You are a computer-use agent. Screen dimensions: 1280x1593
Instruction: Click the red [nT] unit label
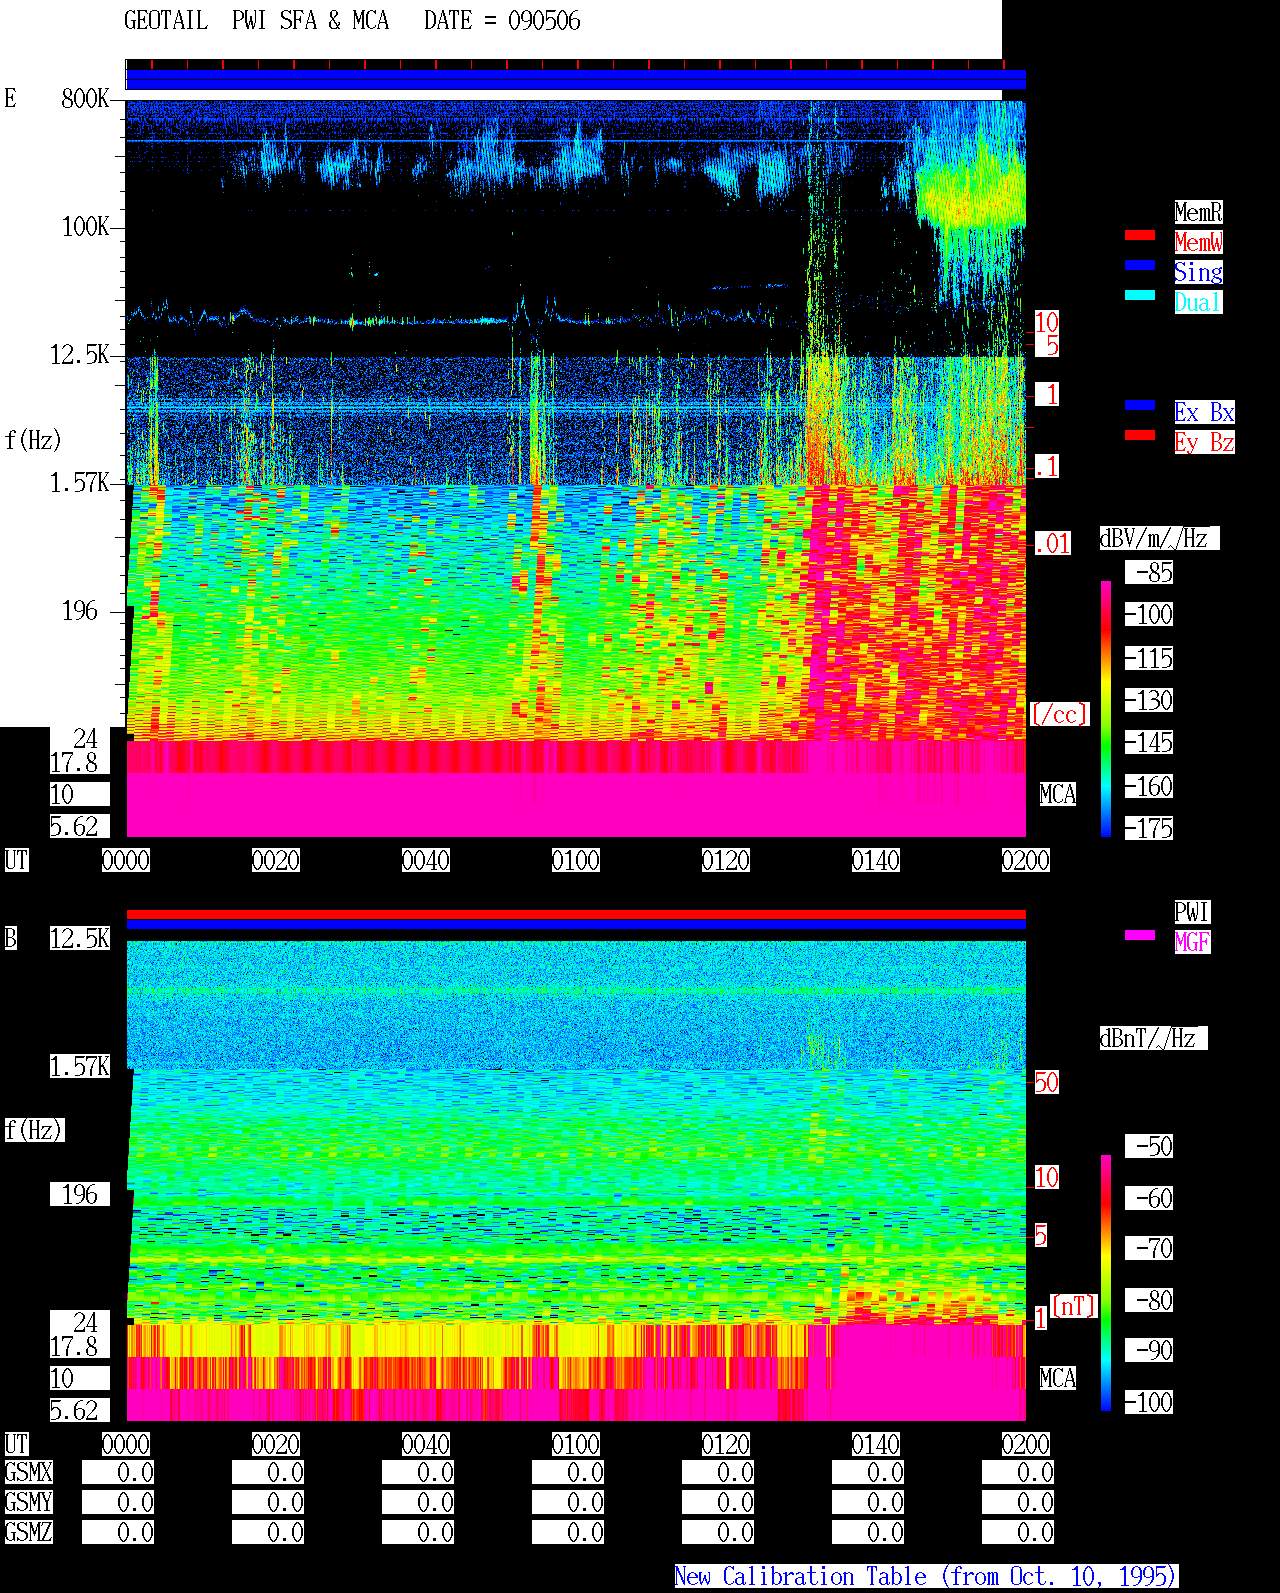coord(1074,1306)
